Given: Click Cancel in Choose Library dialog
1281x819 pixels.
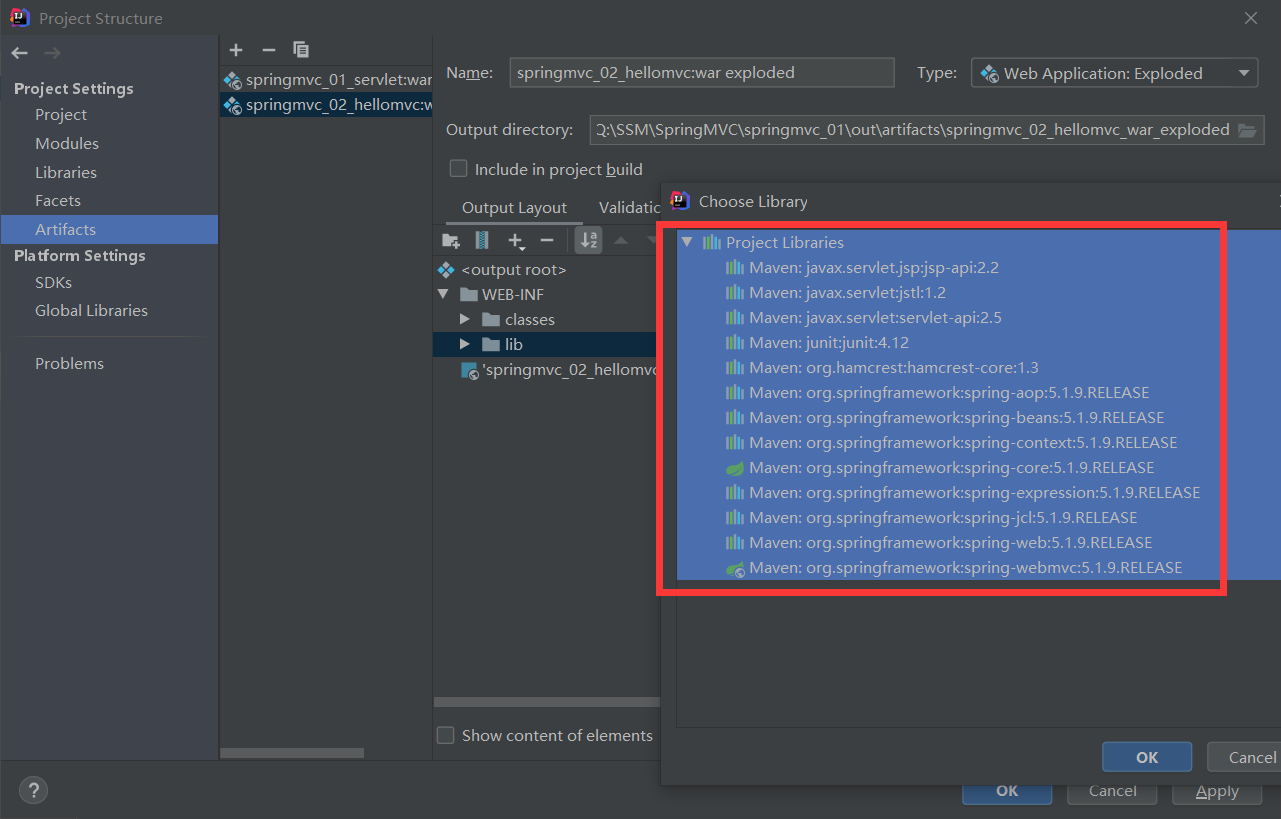Looking at the screenshot, I should (1245, 757).
